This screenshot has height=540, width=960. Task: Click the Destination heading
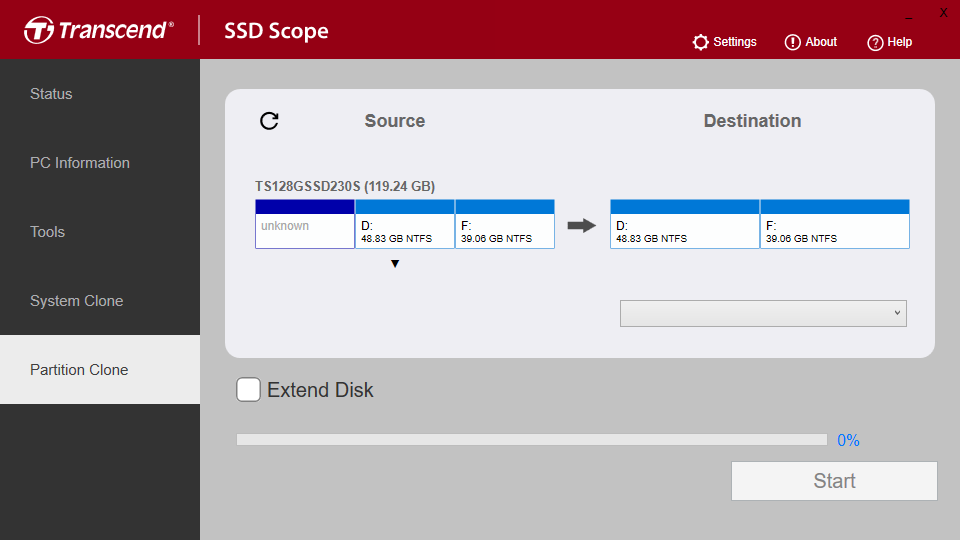(752, 121)
